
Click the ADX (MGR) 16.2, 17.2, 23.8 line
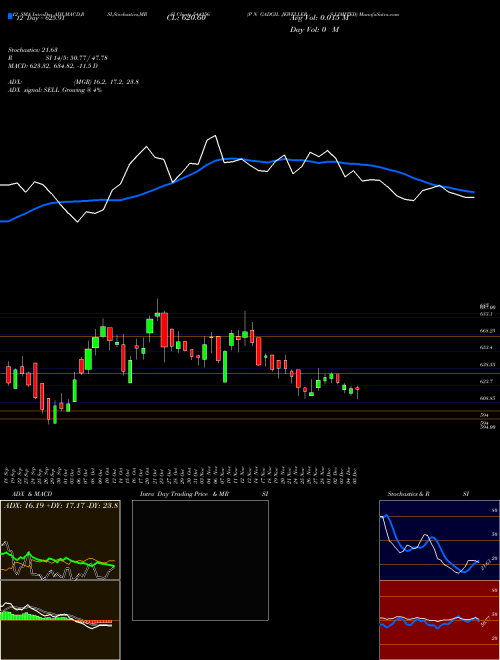coord(73,82)
